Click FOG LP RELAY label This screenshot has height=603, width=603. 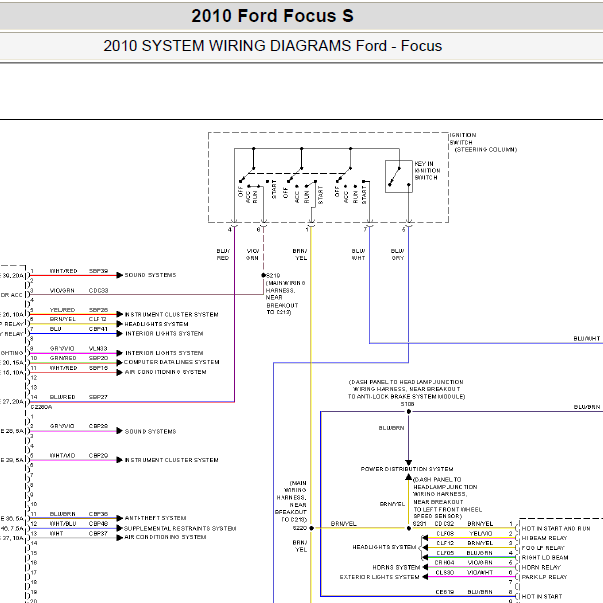[x=543, y=548]
